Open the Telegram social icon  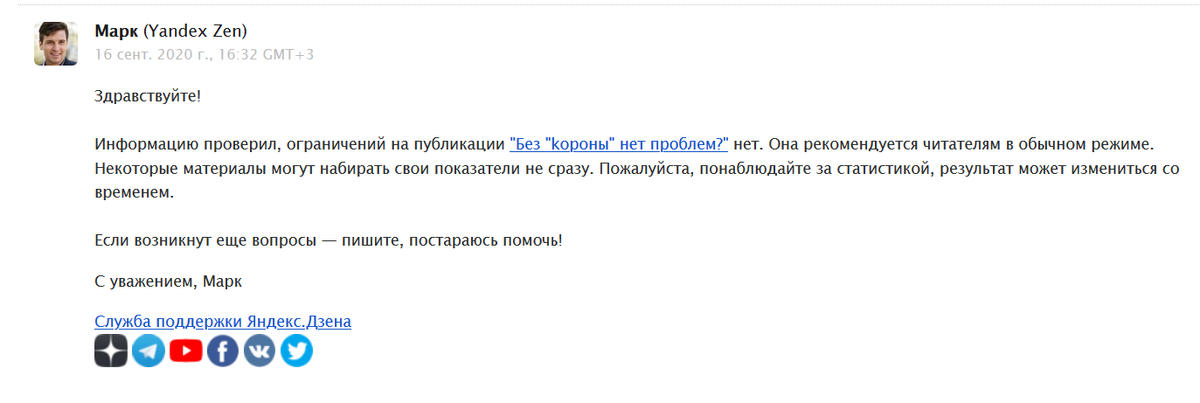tap(148, 350)
